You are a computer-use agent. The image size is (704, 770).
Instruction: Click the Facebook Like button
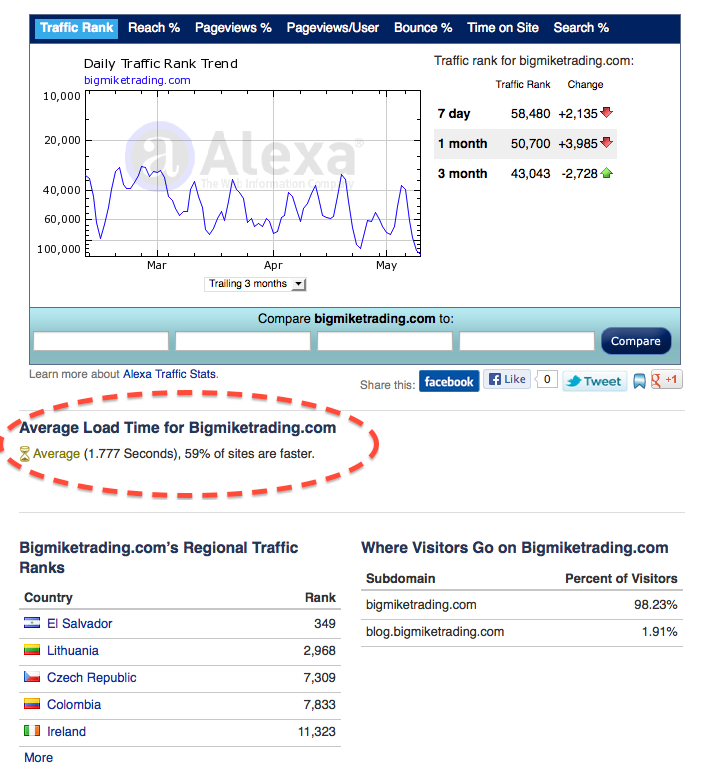[507, 379]
